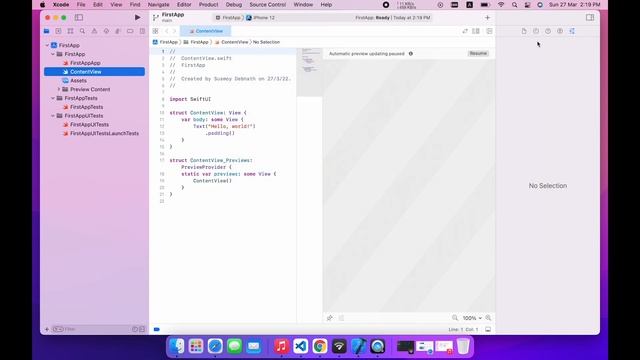The image size is (640, 360).
Task: Pin the preview canvas
Action: point(330,318)
